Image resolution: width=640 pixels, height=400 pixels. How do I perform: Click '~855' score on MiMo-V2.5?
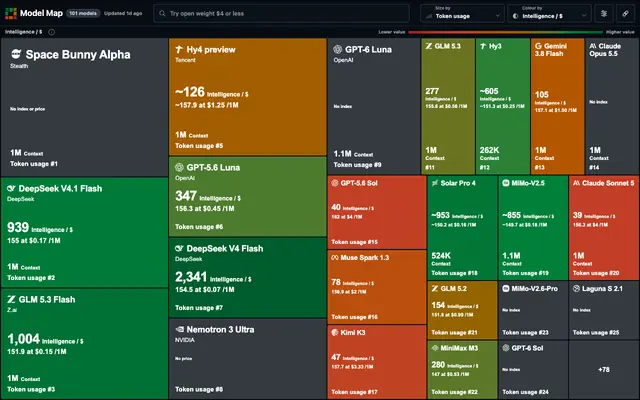click(x=511, y=215)
